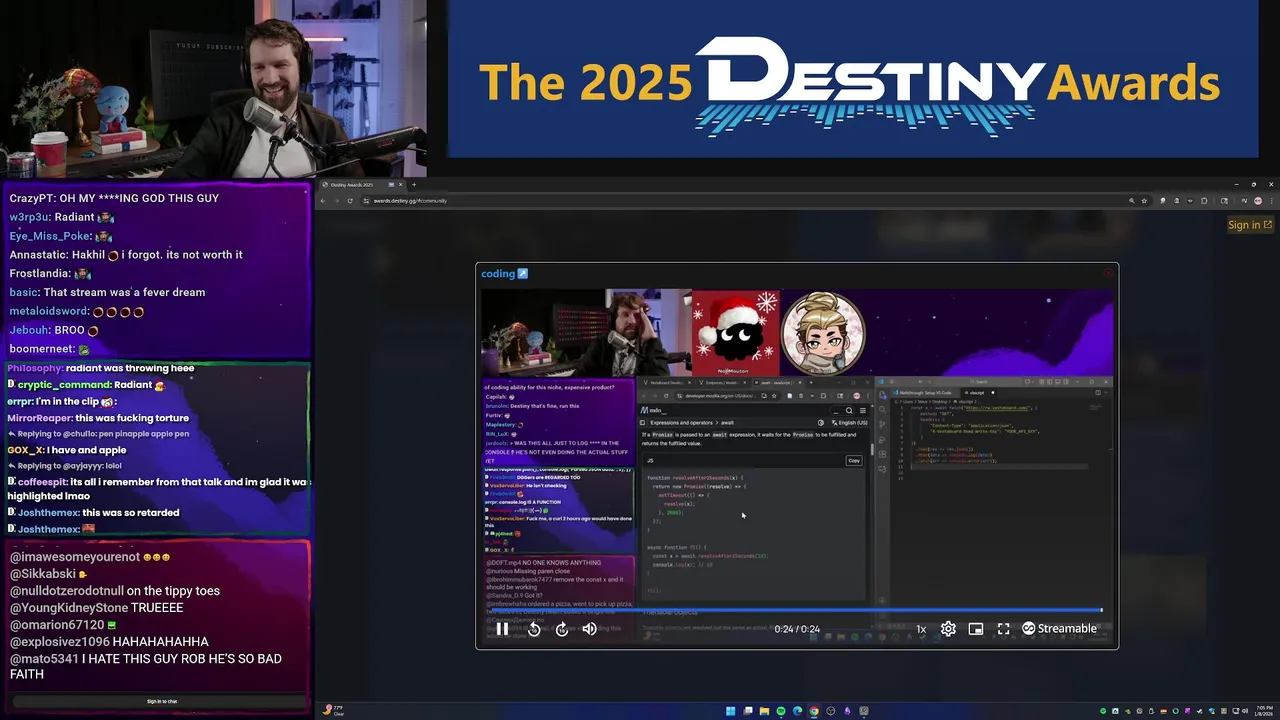Skip the video forward ten seconds
Viewport: 1280px width, 720px height.
pos(562,629)
